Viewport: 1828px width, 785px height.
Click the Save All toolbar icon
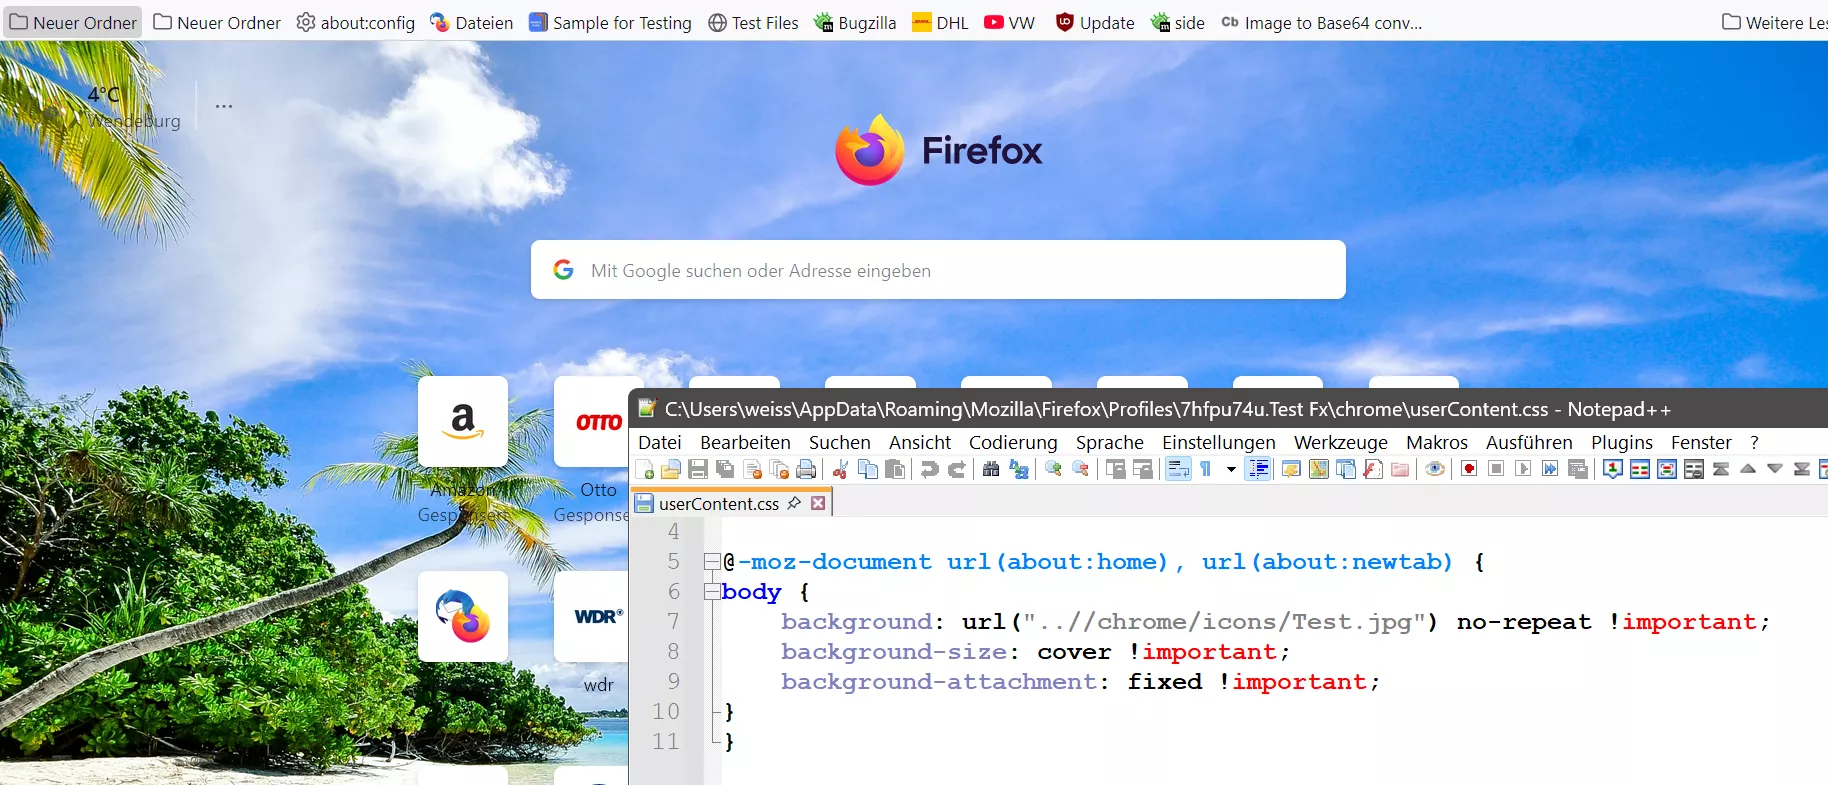pyautogui.click(x=725, y=469)
